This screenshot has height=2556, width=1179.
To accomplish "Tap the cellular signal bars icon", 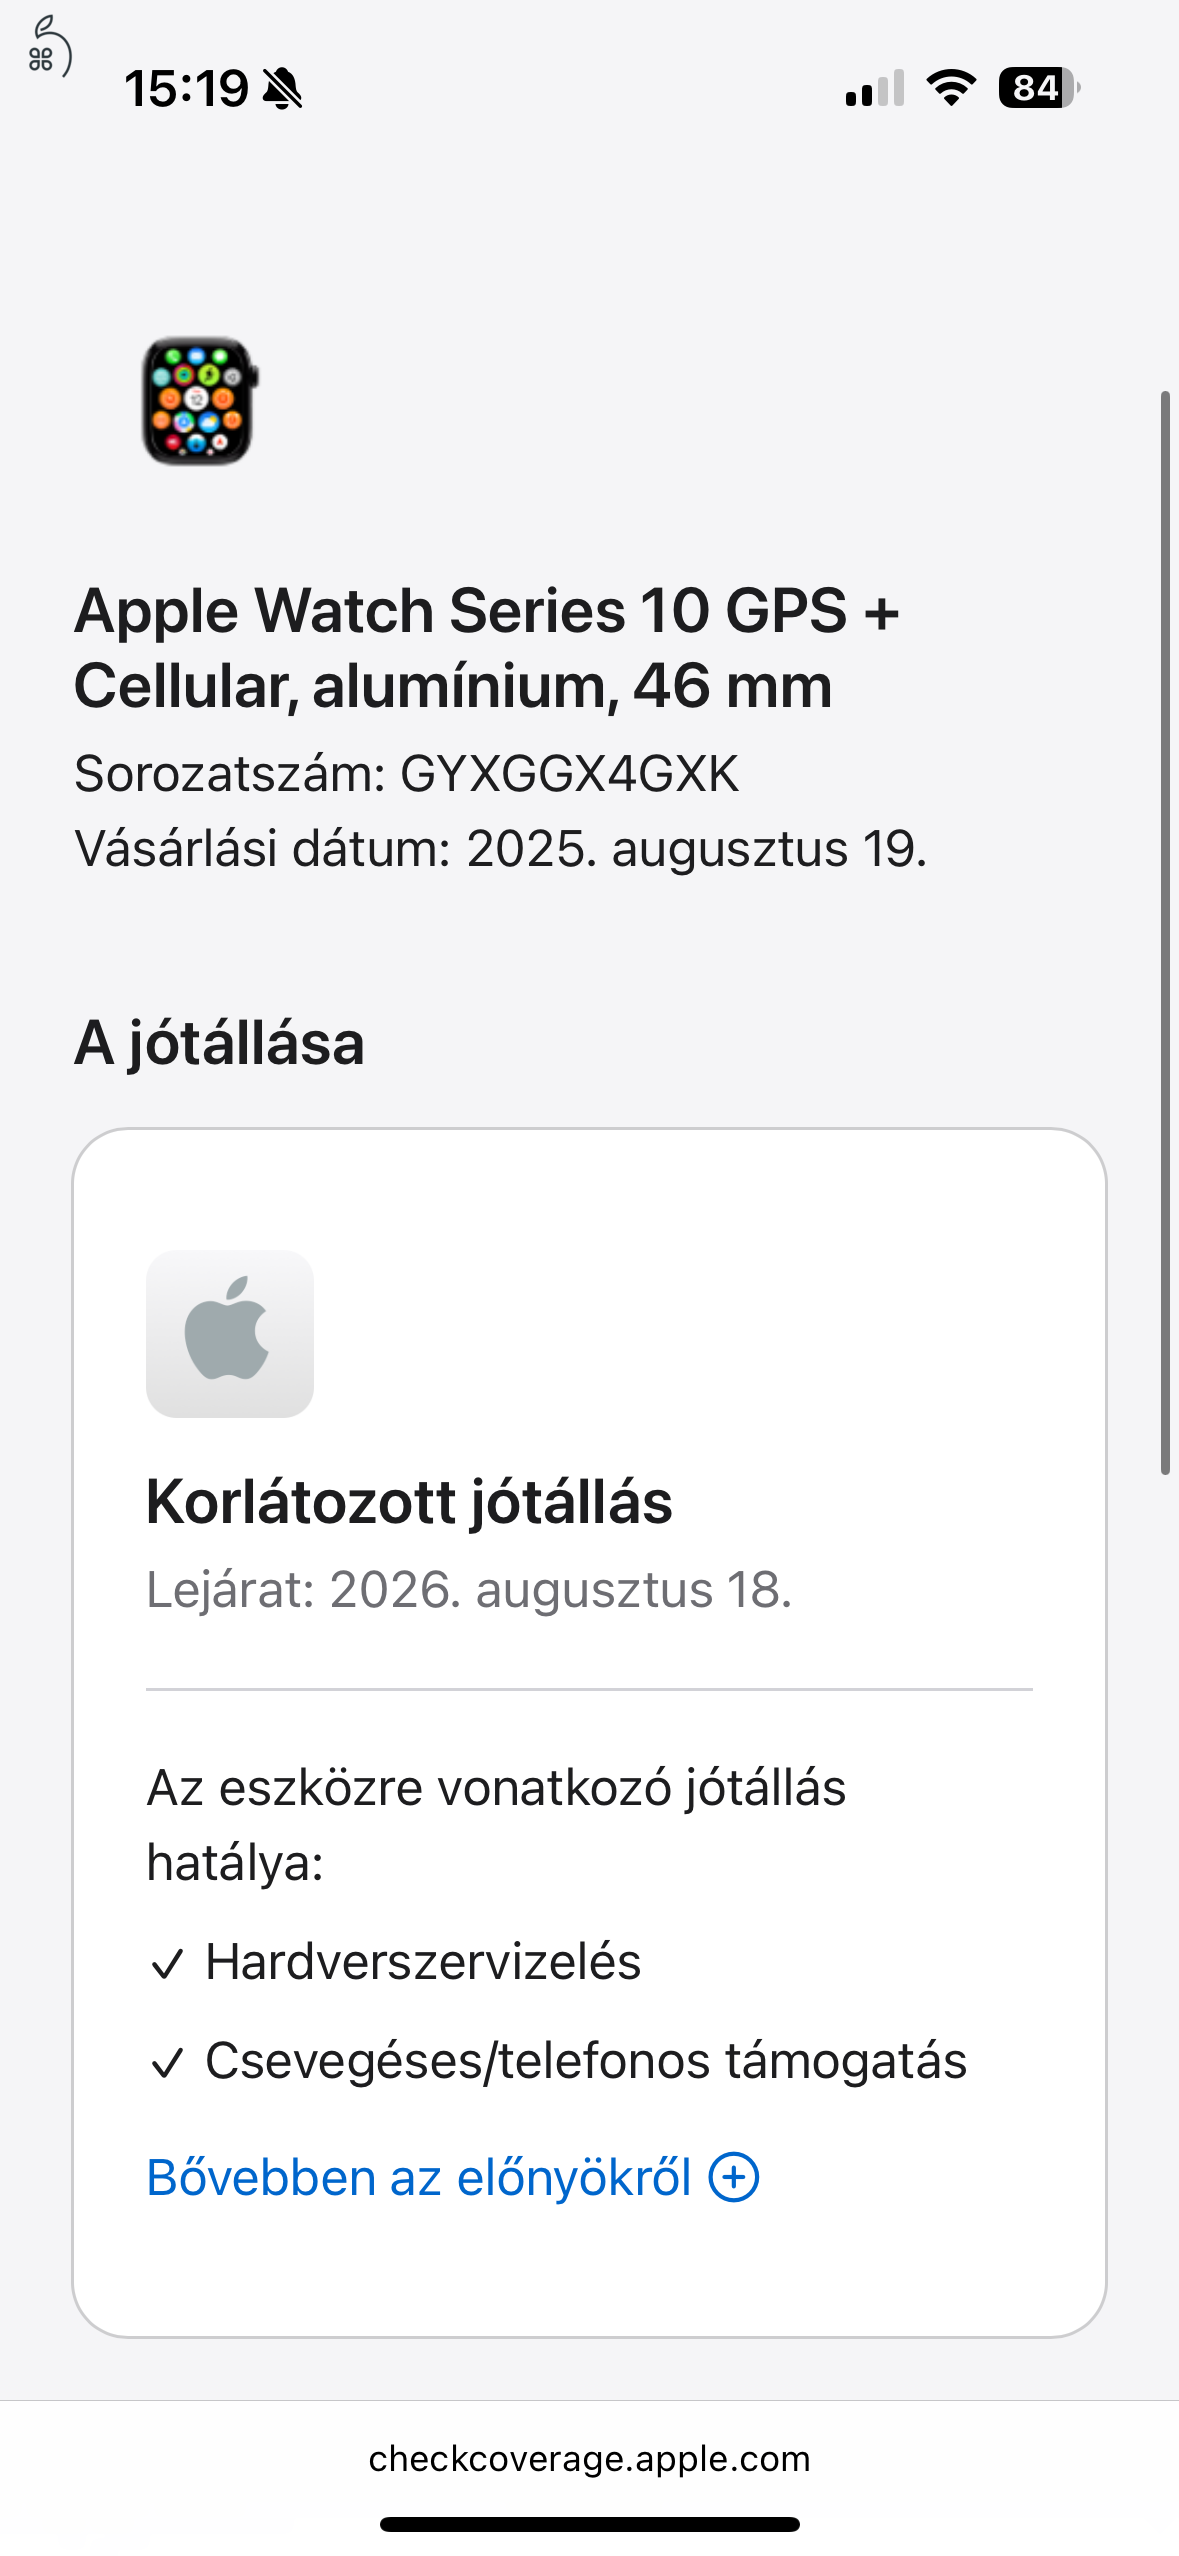I will (x=875, y=88).
